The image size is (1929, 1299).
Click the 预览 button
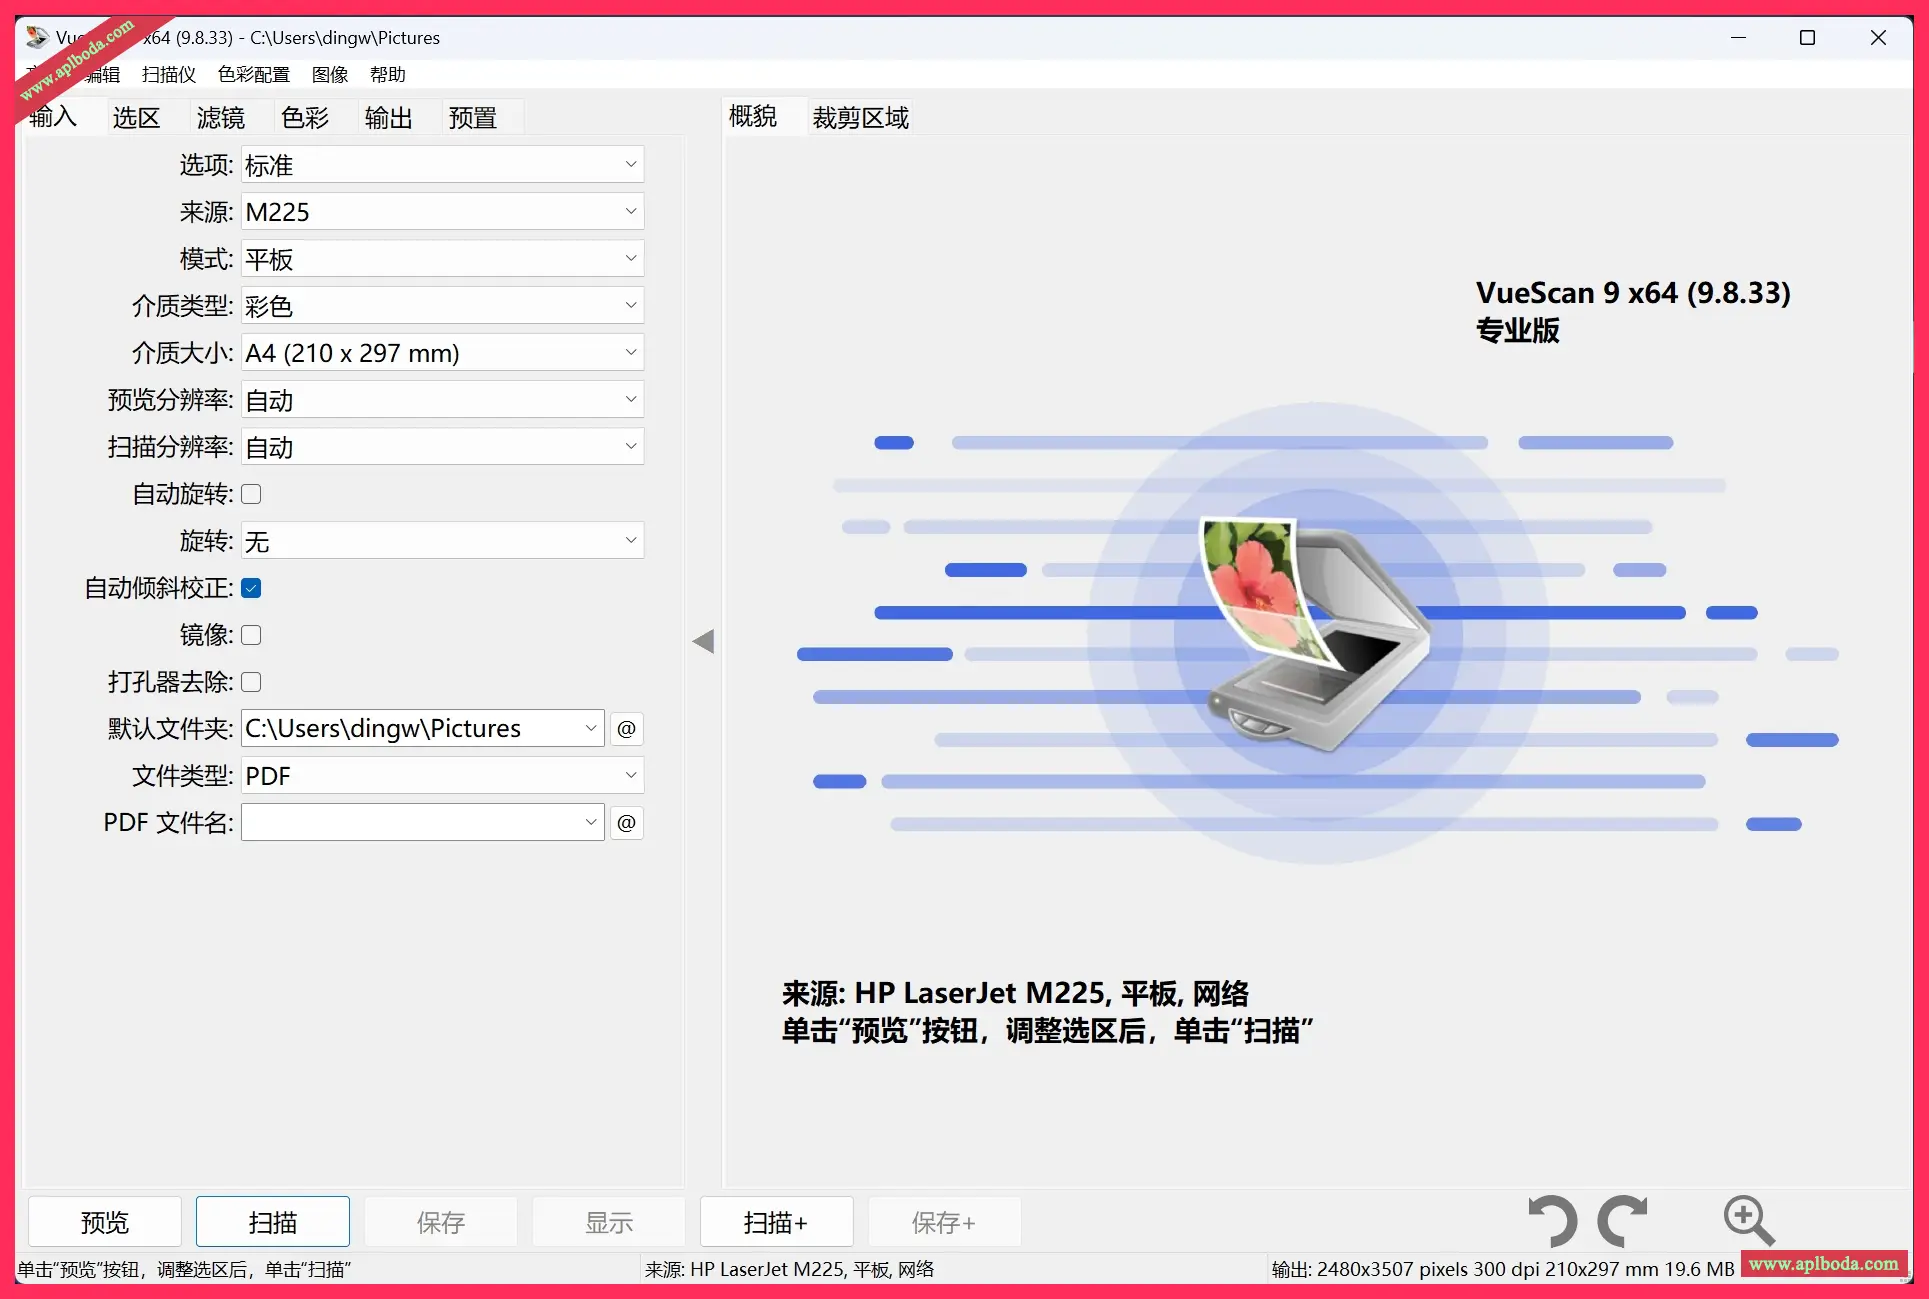click(x=105, y=1222)
